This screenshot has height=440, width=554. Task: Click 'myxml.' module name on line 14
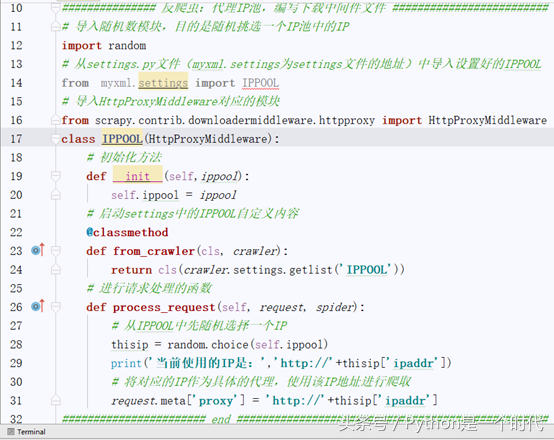[x=118, y=83]
